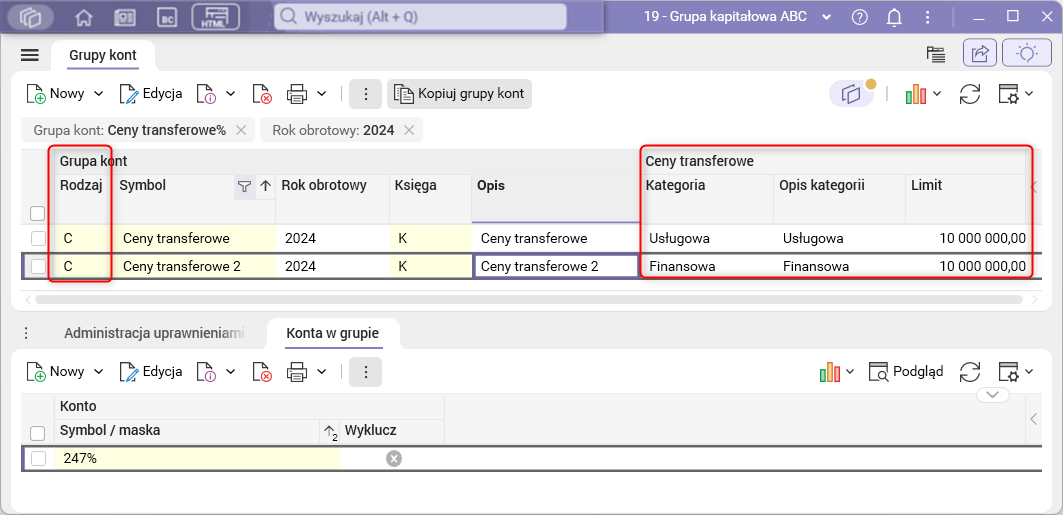Viewport: 1063px width, 515px height.
Task: Click the badge window icon with orange dot
Action: coord(851,95)
